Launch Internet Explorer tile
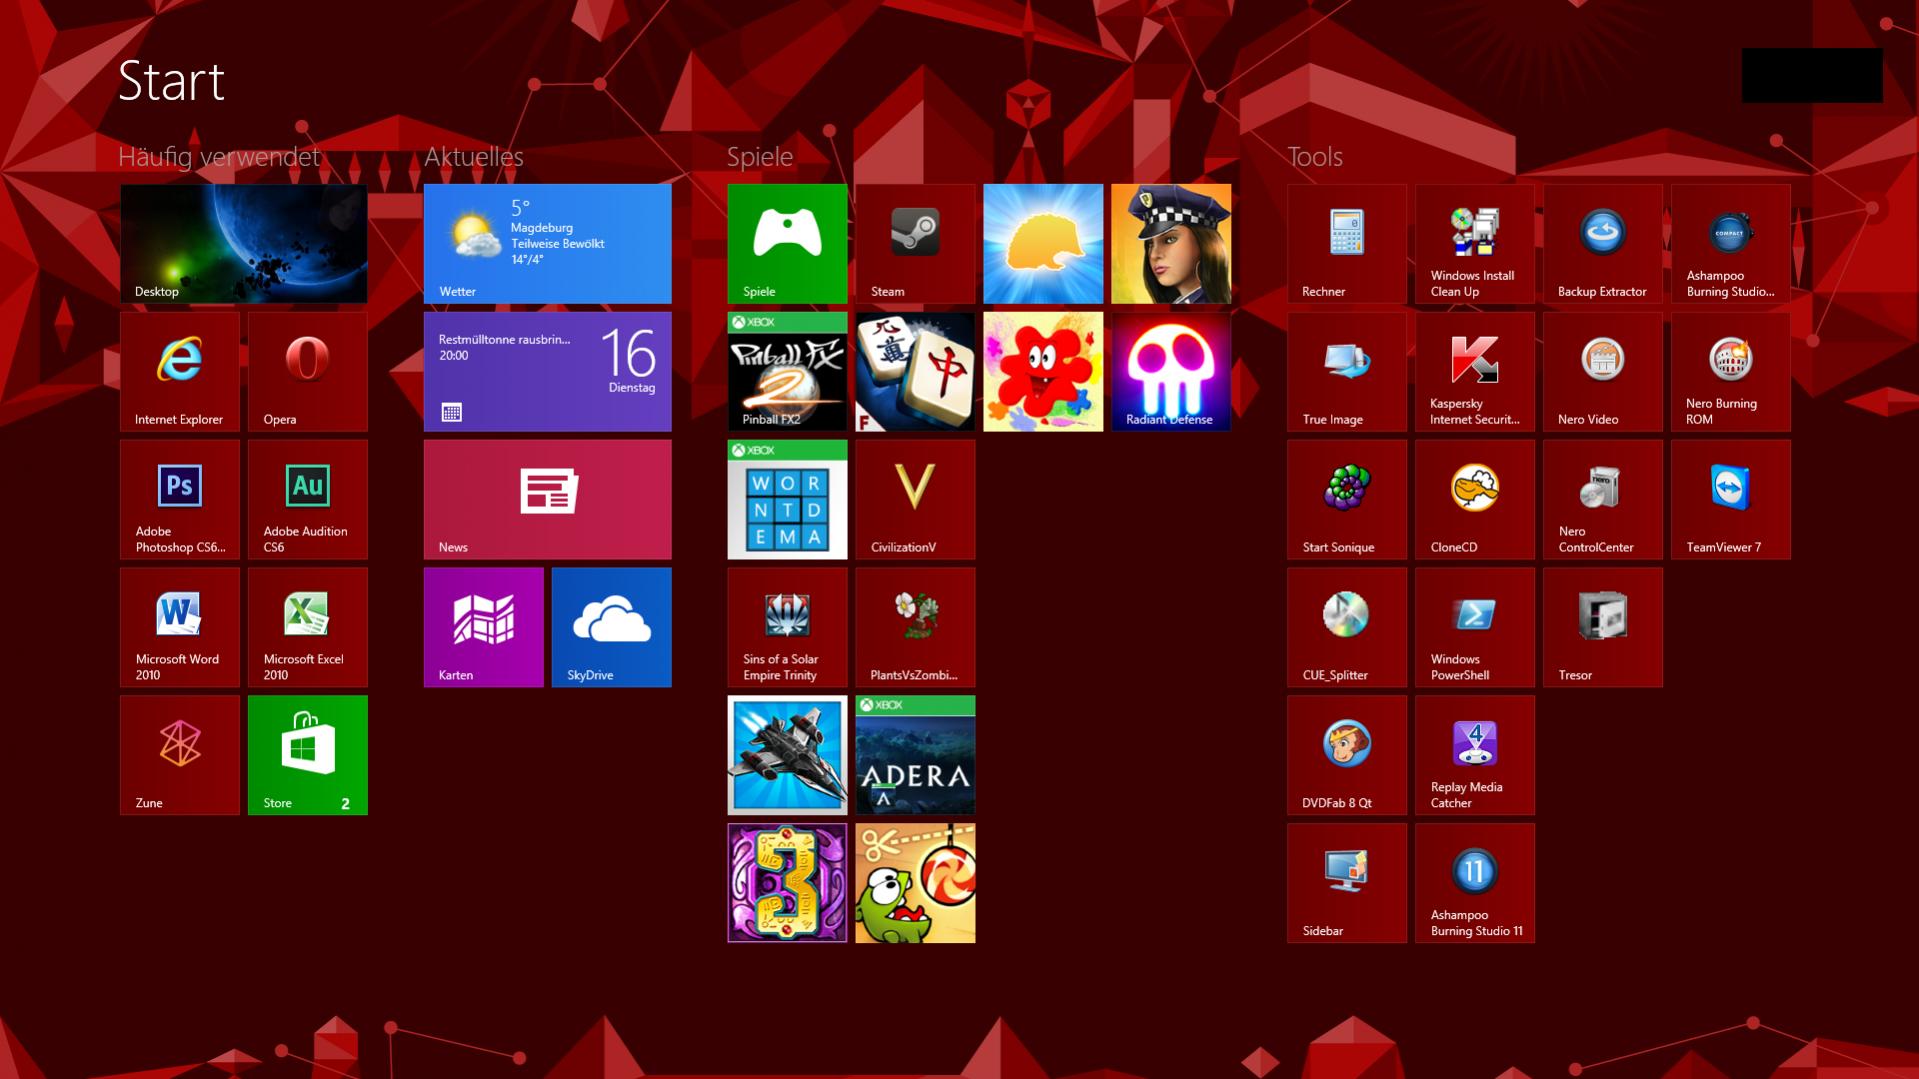The height and width of the screenshot is (1079, 1919). tap(180, 371)
